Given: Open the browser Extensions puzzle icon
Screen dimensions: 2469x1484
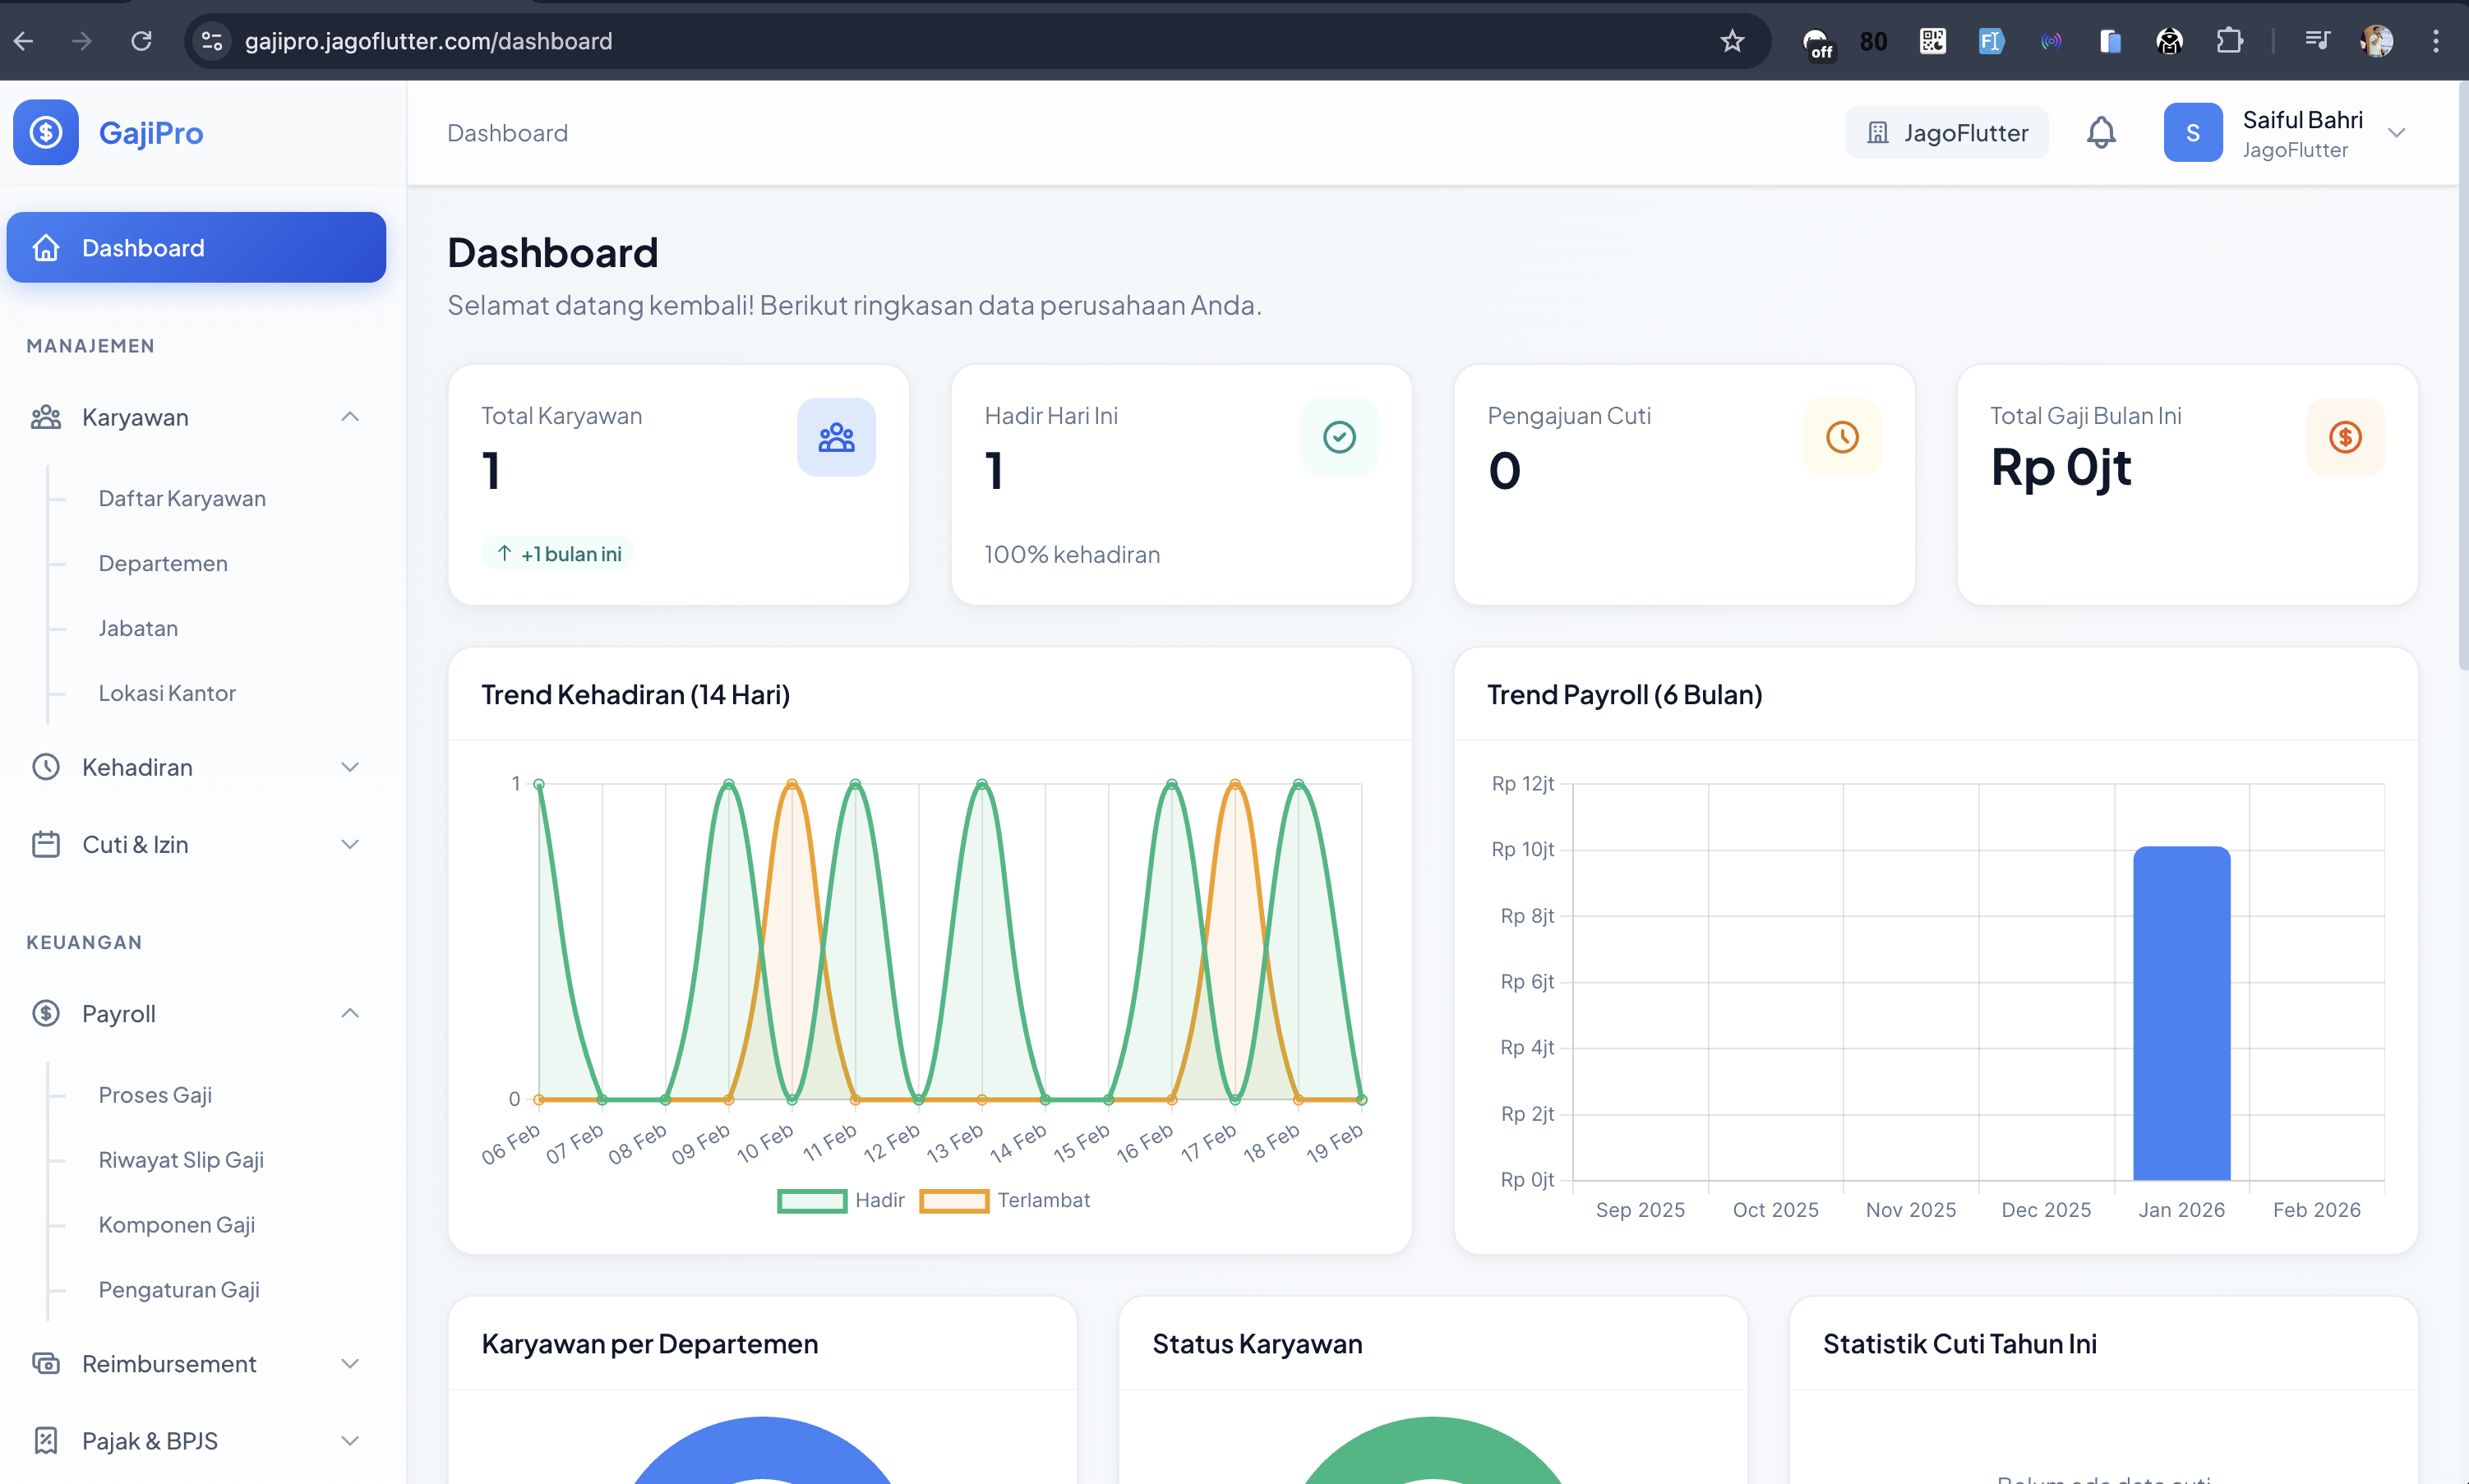Looking at the screenshot, I should (2229, 41).
